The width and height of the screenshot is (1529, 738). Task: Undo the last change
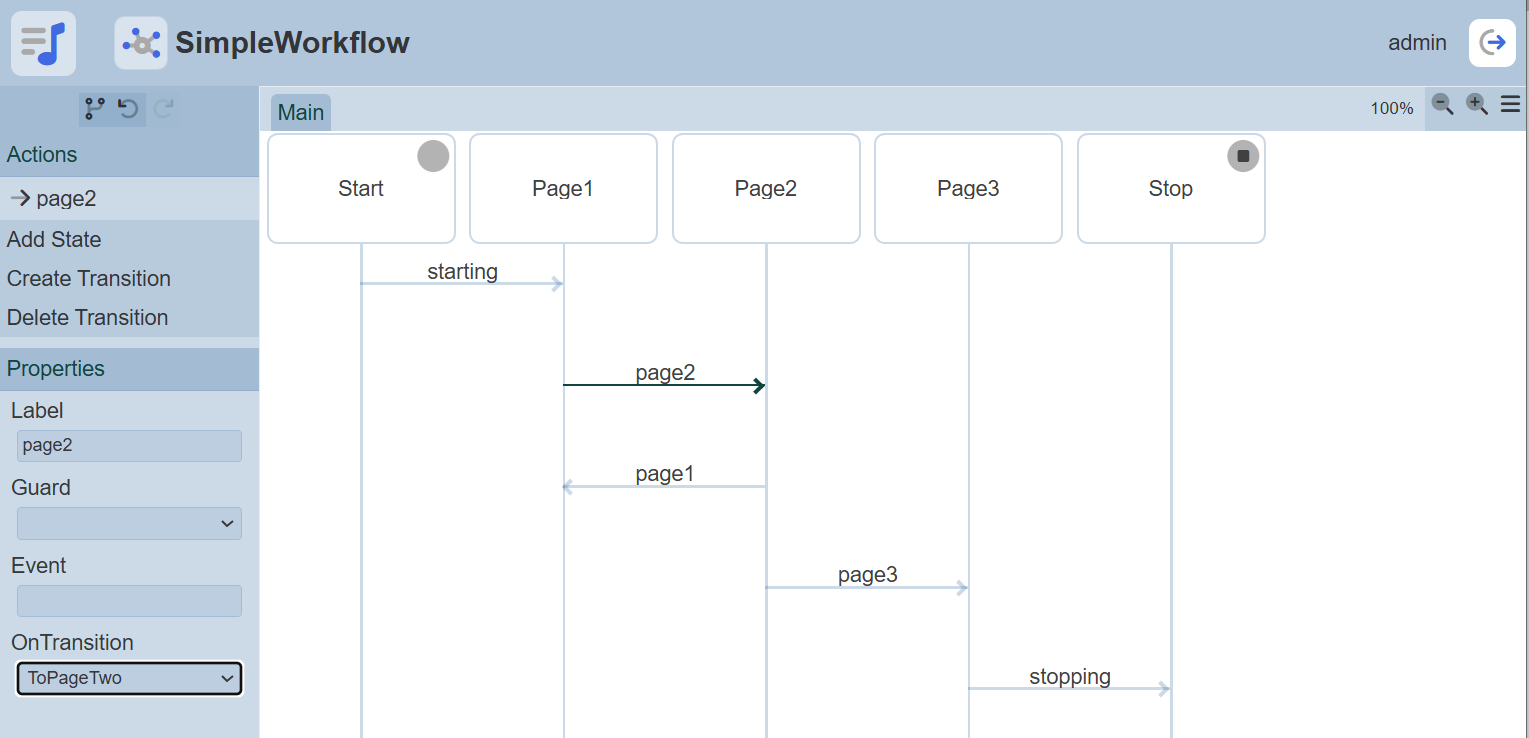pyautogui.click(x=128, y=108)
